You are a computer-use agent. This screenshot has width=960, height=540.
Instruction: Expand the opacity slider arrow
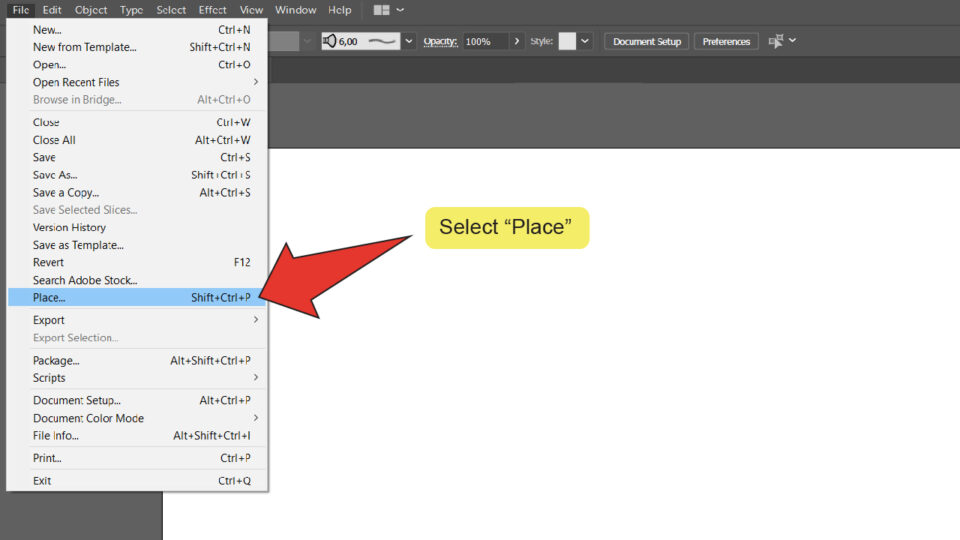[517, 41]
